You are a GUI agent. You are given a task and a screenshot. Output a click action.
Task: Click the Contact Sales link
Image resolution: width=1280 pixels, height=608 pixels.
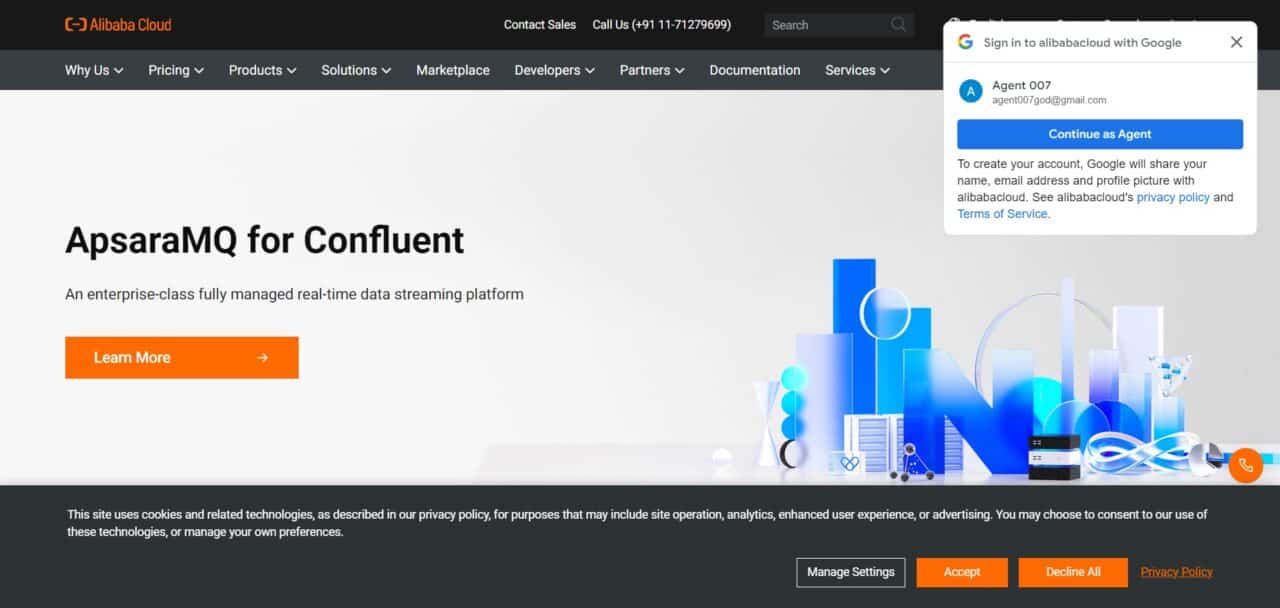coord(540,25)
